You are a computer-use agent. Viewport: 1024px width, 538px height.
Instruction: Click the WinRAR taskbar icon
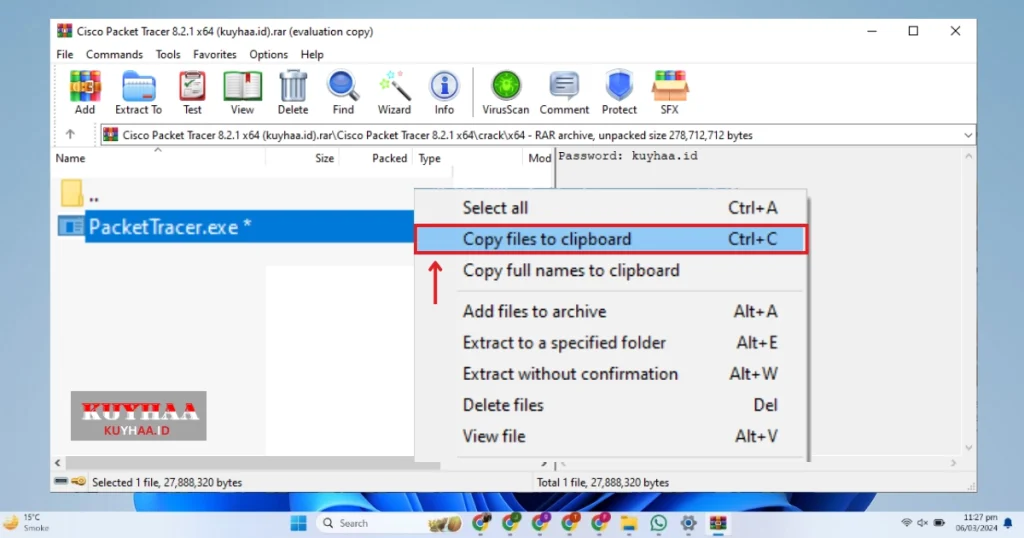(718, 523)
